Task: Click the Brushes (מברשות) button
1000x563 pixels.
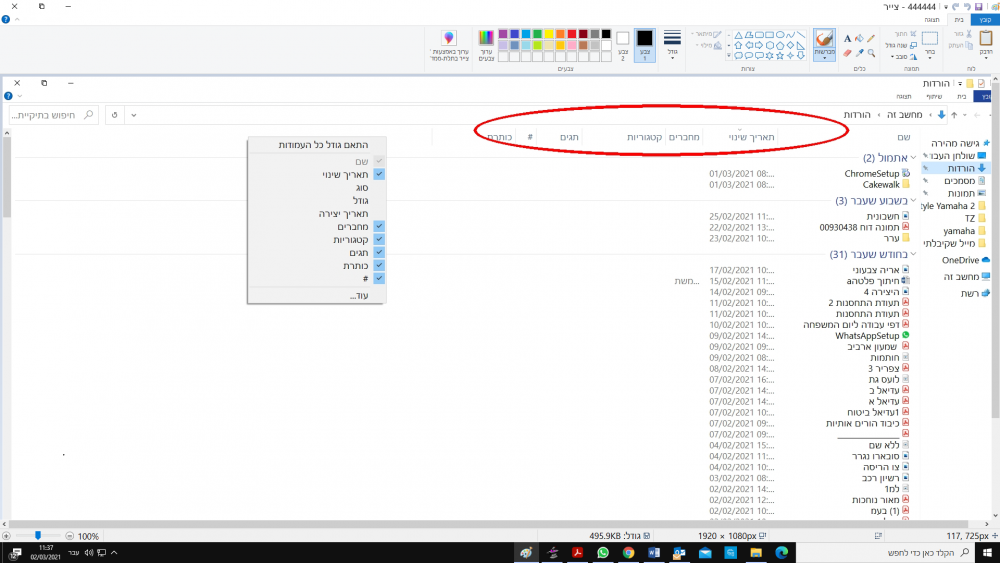Action: coord(824,45)
